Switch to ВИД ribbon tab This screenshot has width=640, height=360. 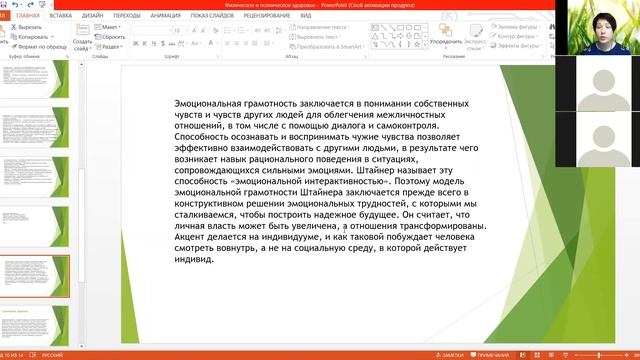pyautogui.click(x=306, y=16)
